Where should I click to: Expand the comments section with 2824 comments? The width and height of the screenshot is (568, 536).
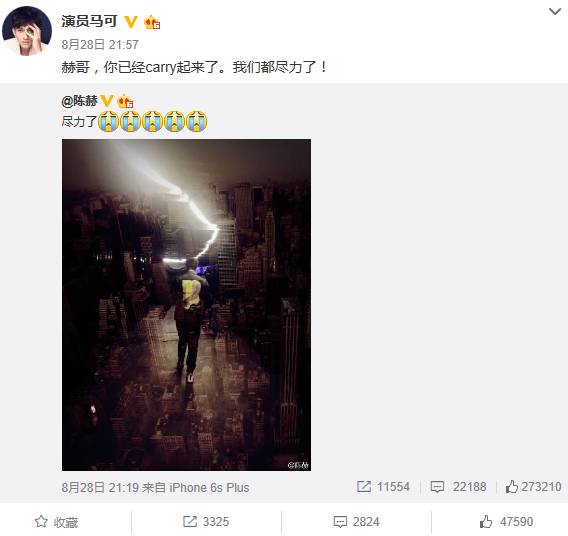coord(356,522)
